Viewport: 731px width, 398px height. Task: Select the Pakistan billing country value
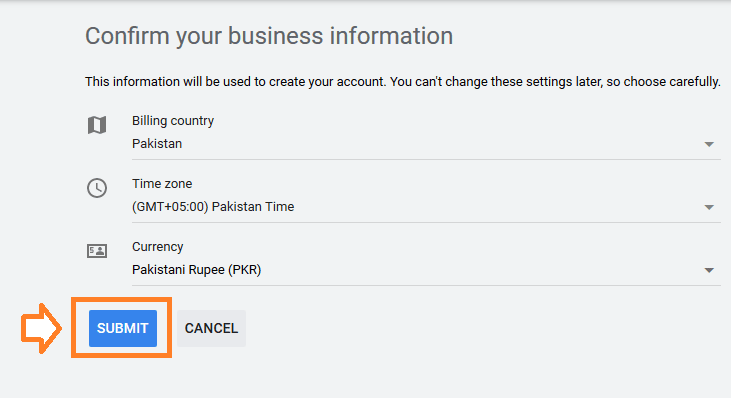click(x=157, y=144)
